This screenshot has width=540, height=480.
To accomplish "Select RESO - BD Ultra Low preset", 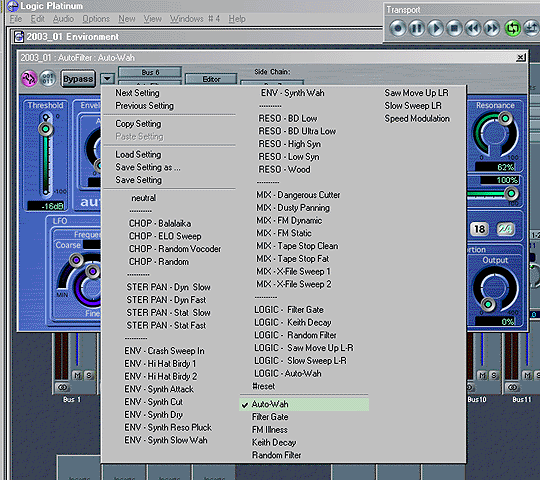I will [x=297, y=131].
